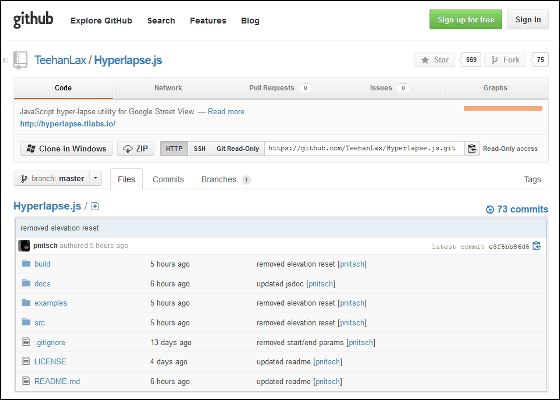Click the Sign in button

click(x=528, y=19)
